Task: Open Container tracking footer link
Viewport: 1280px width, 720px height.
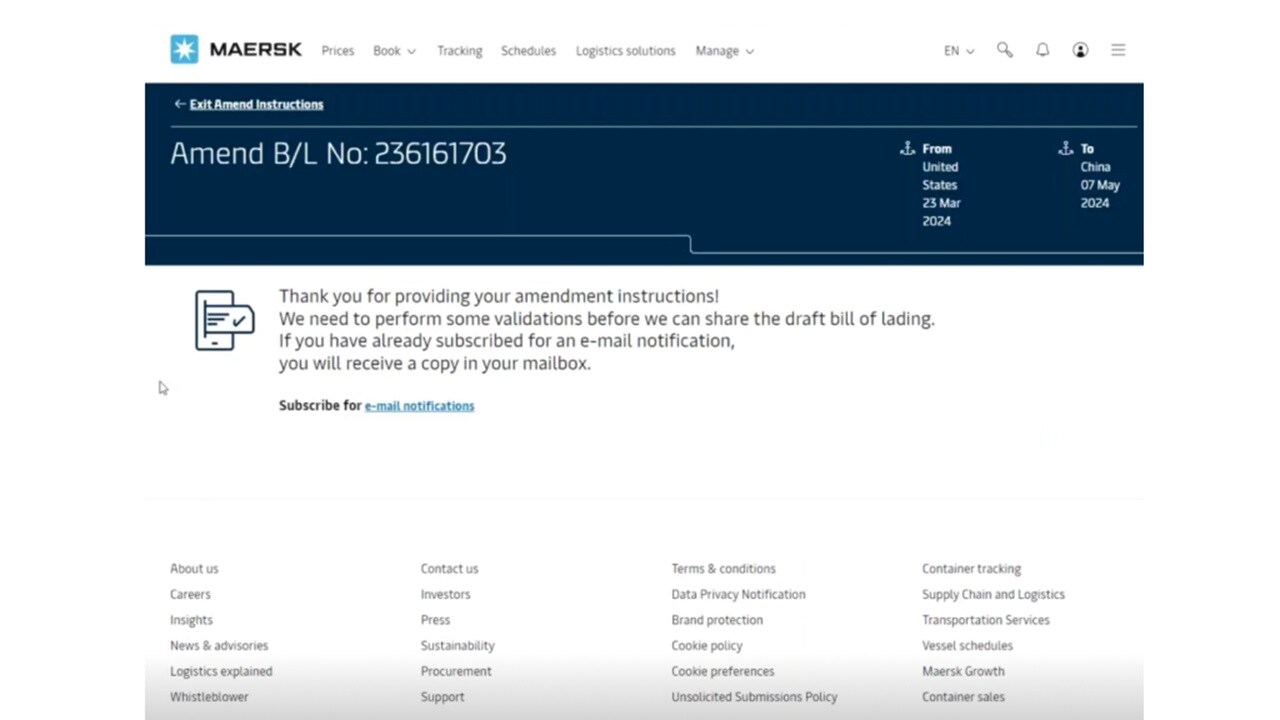Action: tap(971, 569)
